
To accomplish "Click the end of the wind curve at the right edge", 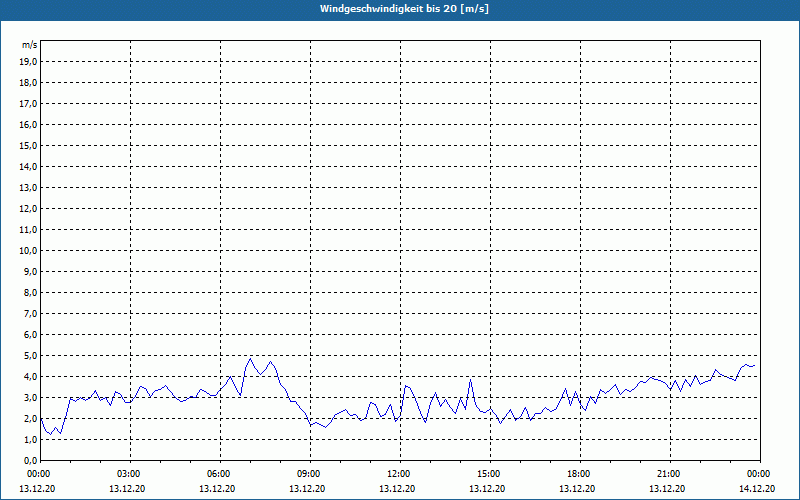I will 754,366.
